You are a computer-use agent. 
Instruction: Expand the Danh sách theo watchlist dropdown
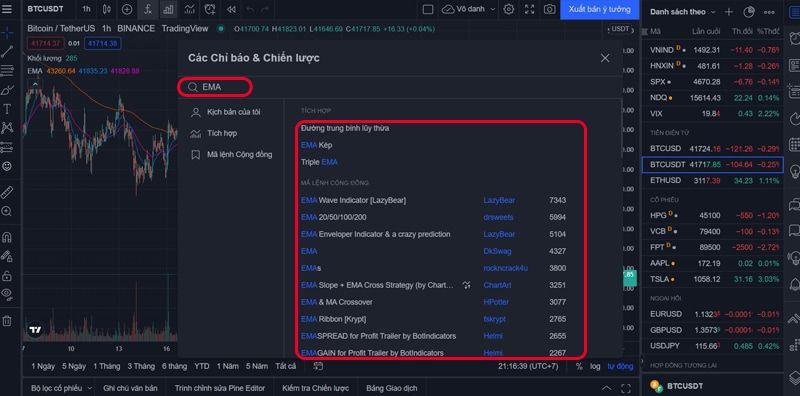pyautogui.click(x=683, y=12)
